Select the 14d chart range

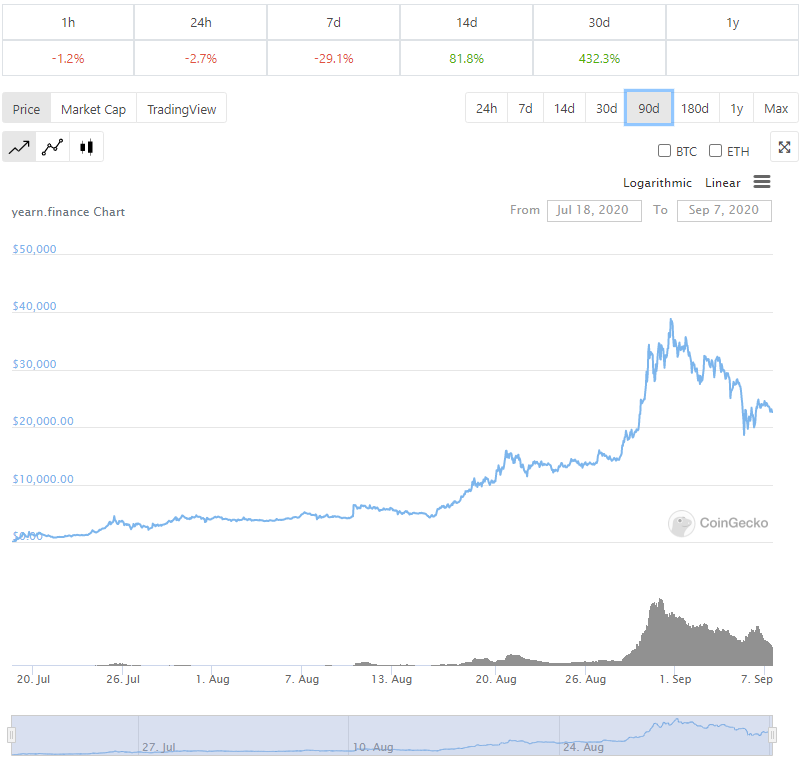564,108
